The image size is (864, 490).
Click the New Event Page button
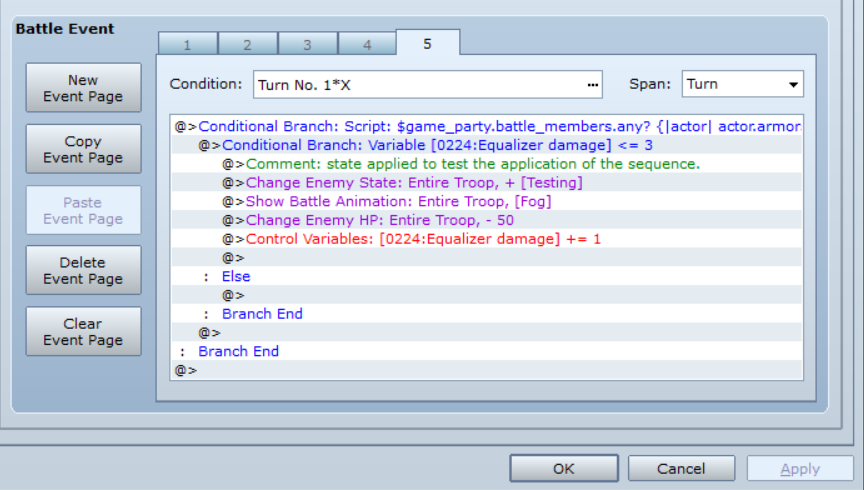[x=83, y=88]
